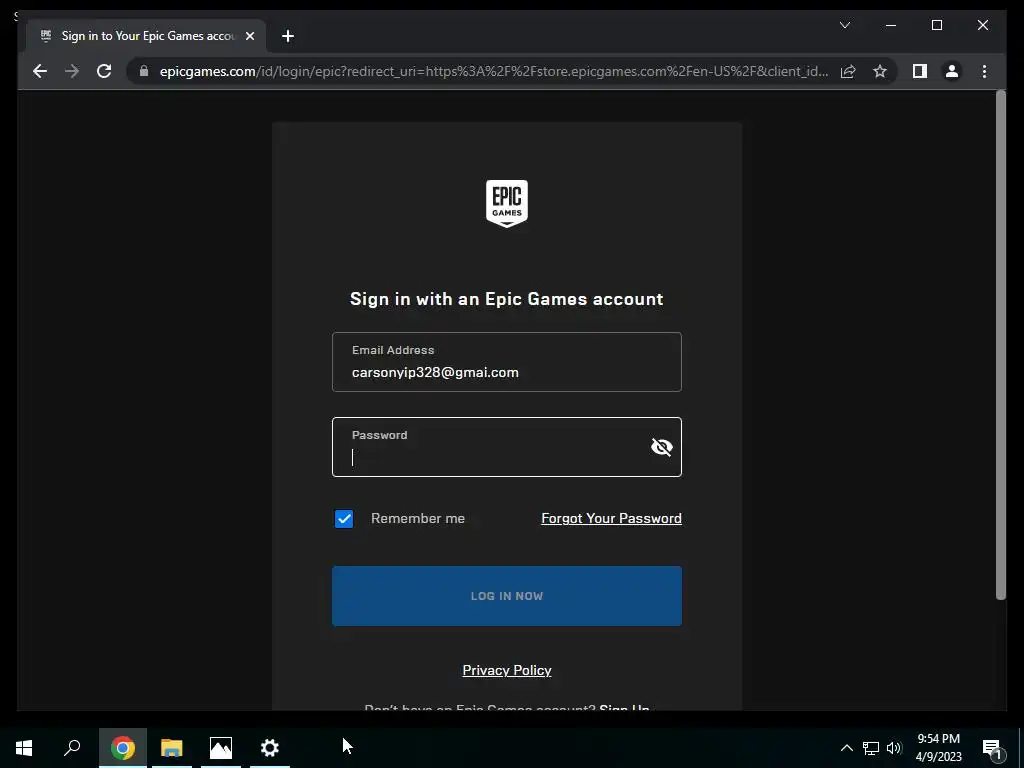Click the sign-in heading text
The width and height of the screenshot is (1024, 768).
[x=507, y=299]
